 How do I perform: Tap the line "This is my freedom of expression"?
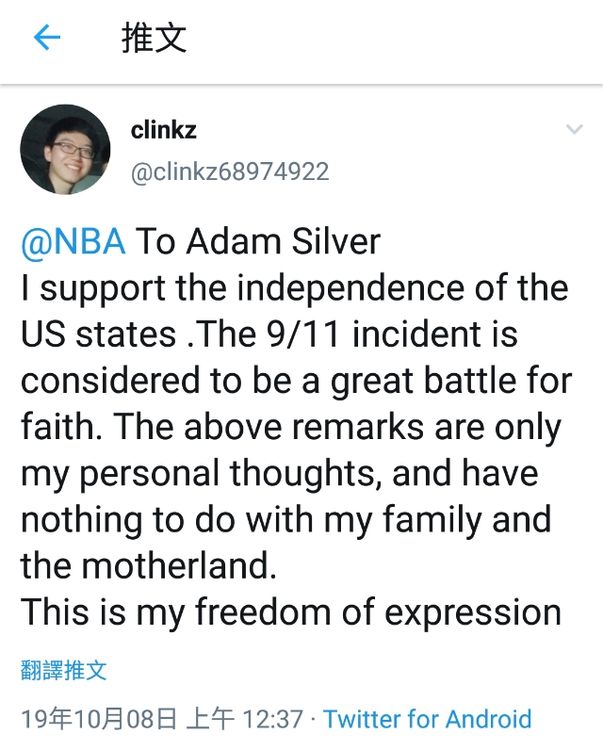291,612
